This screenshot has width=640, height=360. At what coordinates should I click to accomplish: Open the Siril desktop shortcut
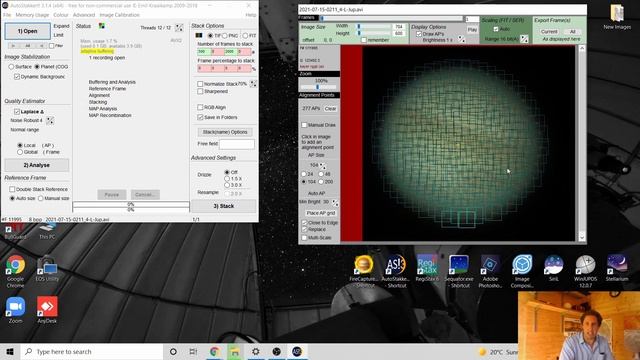(x=554, y=268)
